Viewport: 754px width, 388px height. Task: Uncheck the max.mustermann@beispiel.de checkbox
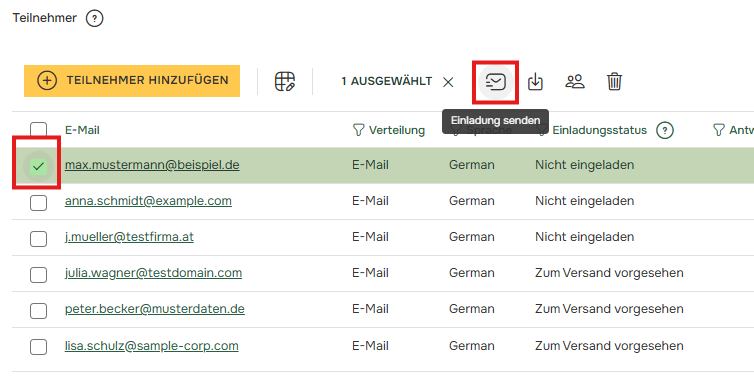pyautogui.click(x=38, y=166)
